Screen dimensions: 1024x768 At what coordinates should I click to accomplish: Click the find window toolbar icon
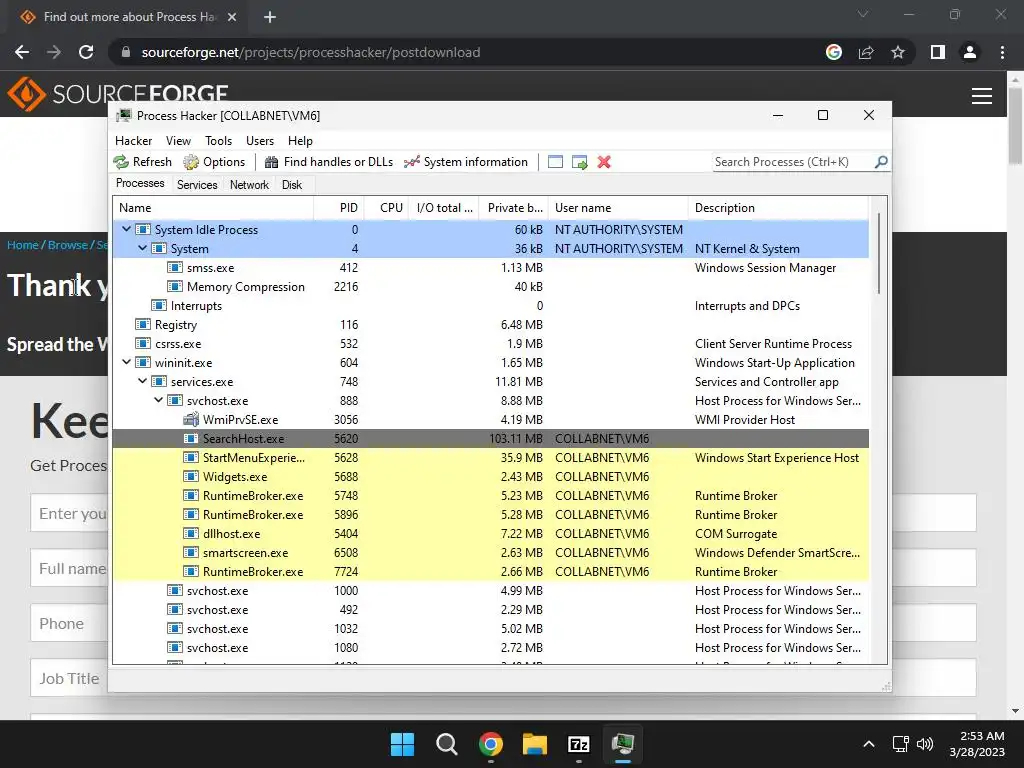tap(555, 162)
